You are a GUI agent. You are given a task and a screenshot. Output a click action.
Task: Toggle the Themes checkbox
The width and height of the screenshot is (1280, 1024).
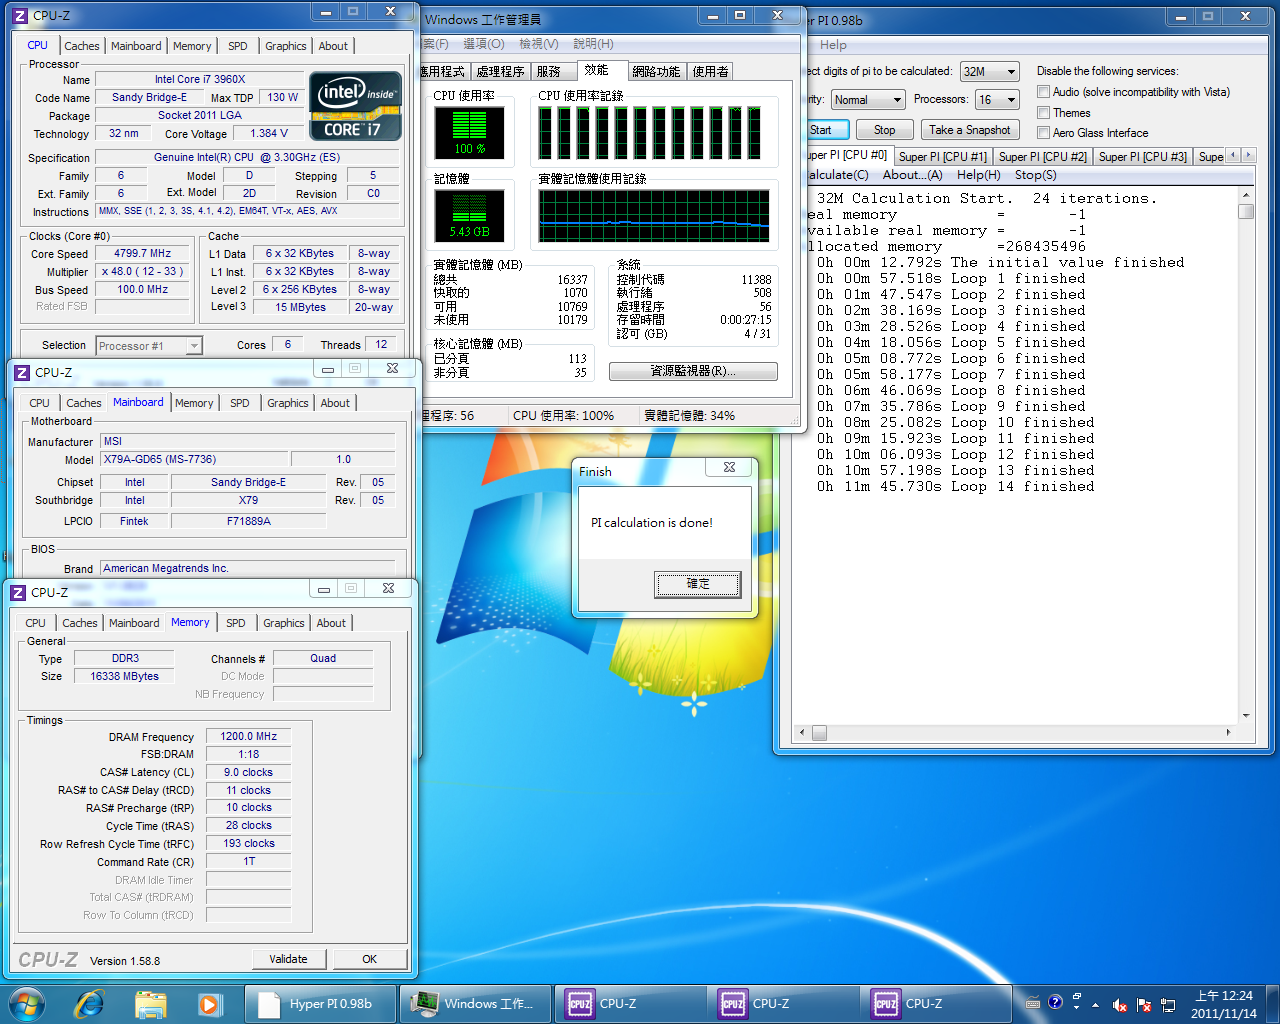pyautogui.click(x=1044, y=113)
